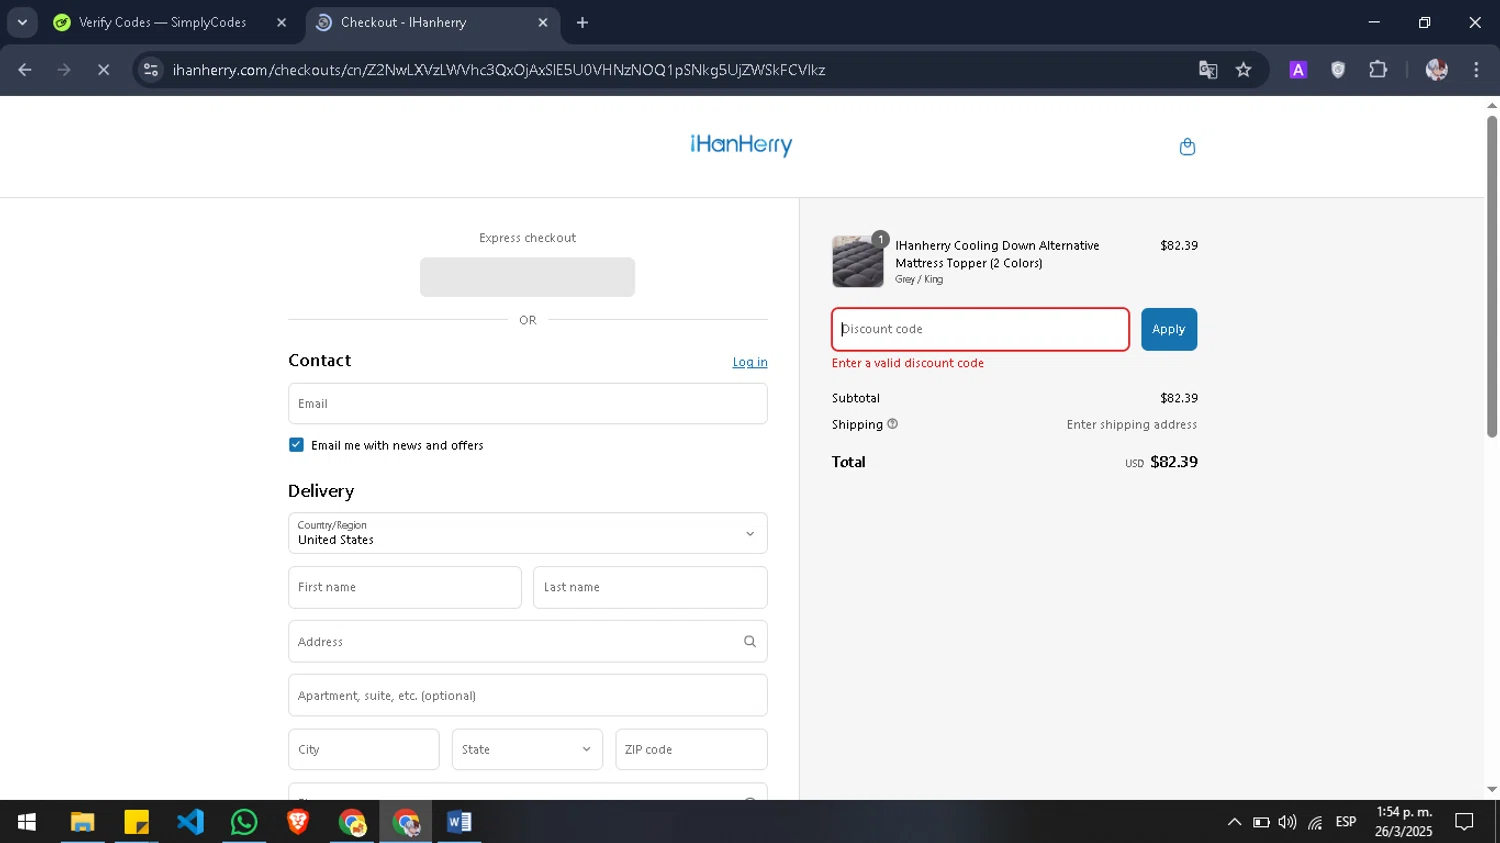Viewport: 1500px width, 843px height.
Task: Bookmark this page with the star icon
Action: 1244,70
